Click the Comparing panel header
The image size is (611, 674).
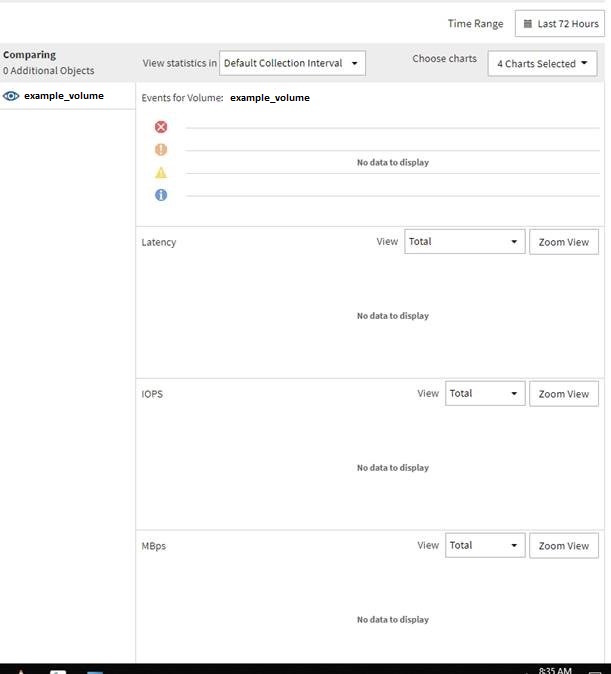coord(30,55)
